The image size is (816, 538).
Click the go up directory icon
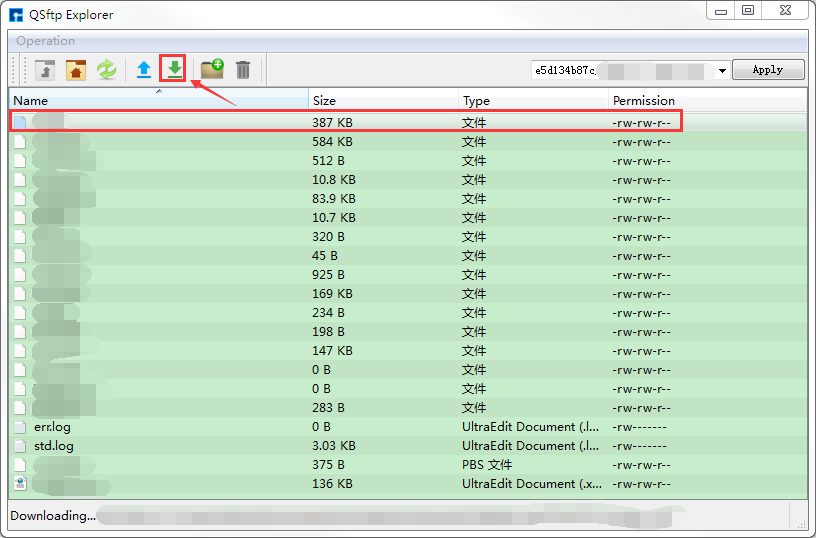tap(45, 70)
